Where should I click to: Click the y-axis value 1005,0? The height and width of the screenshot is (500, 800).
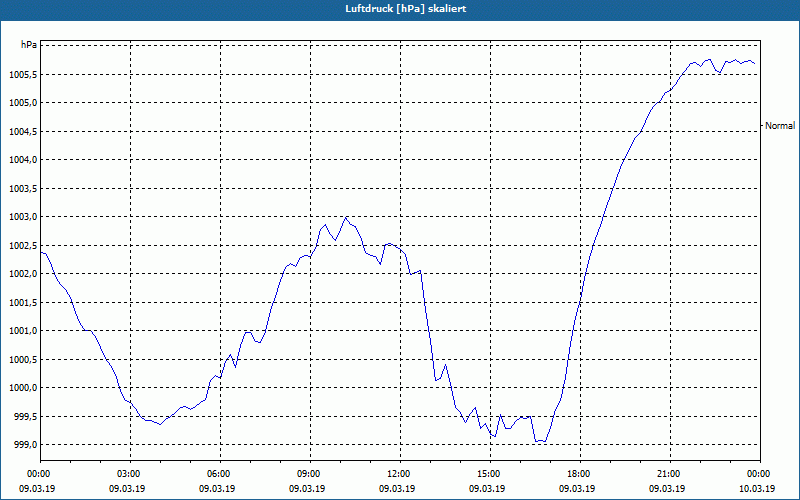[22, 103]
